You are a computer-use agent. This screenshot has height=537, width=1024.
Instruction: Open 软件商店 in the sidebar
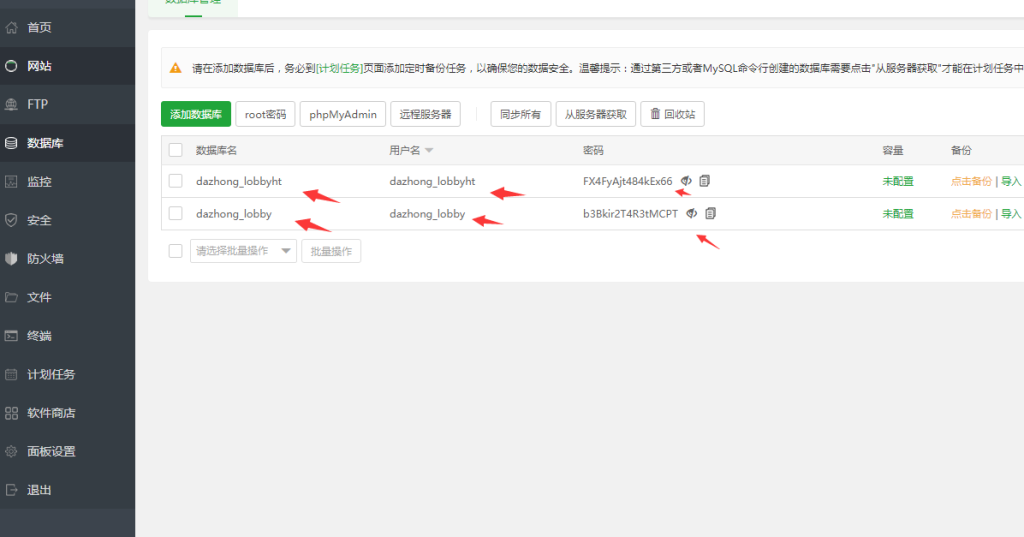click(x=51, y=413)
